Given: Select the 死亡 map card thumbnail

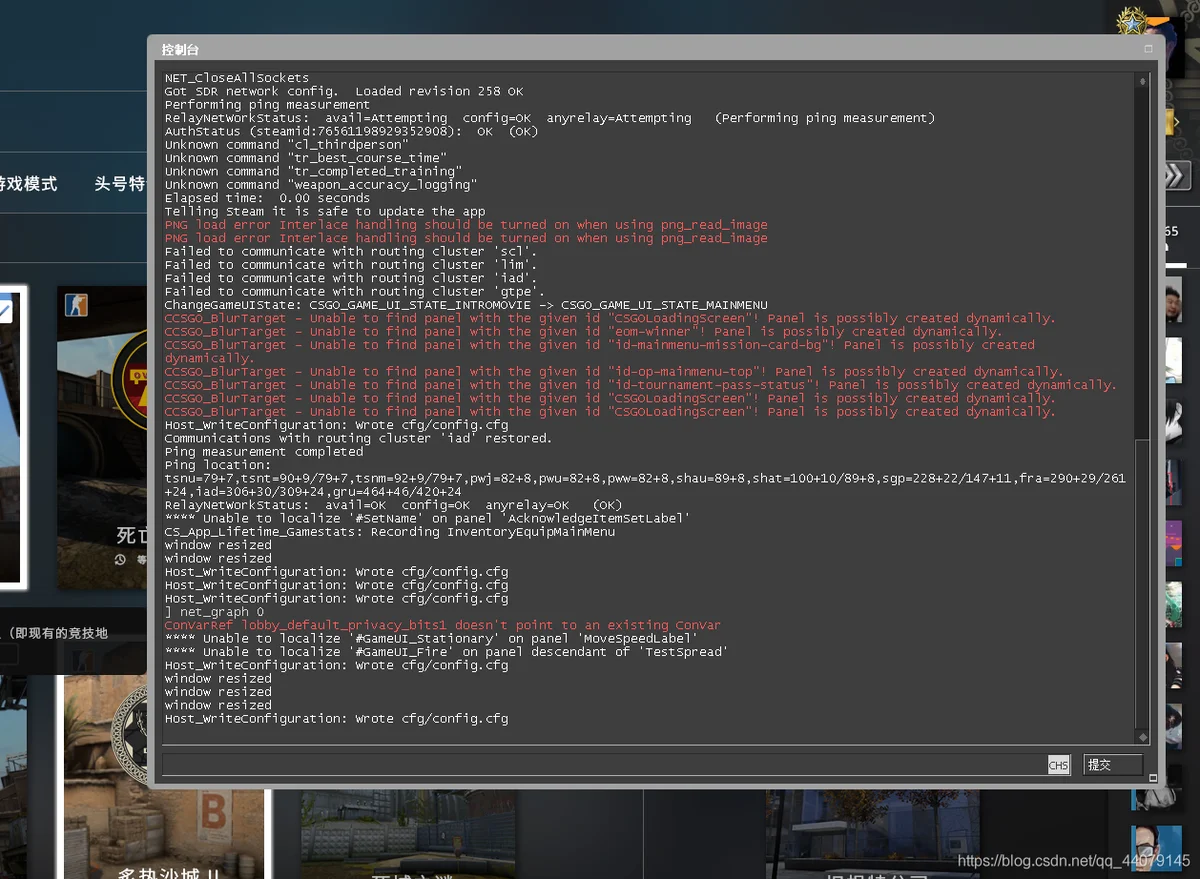Looking at the screenshot, I should pos(102,438).
